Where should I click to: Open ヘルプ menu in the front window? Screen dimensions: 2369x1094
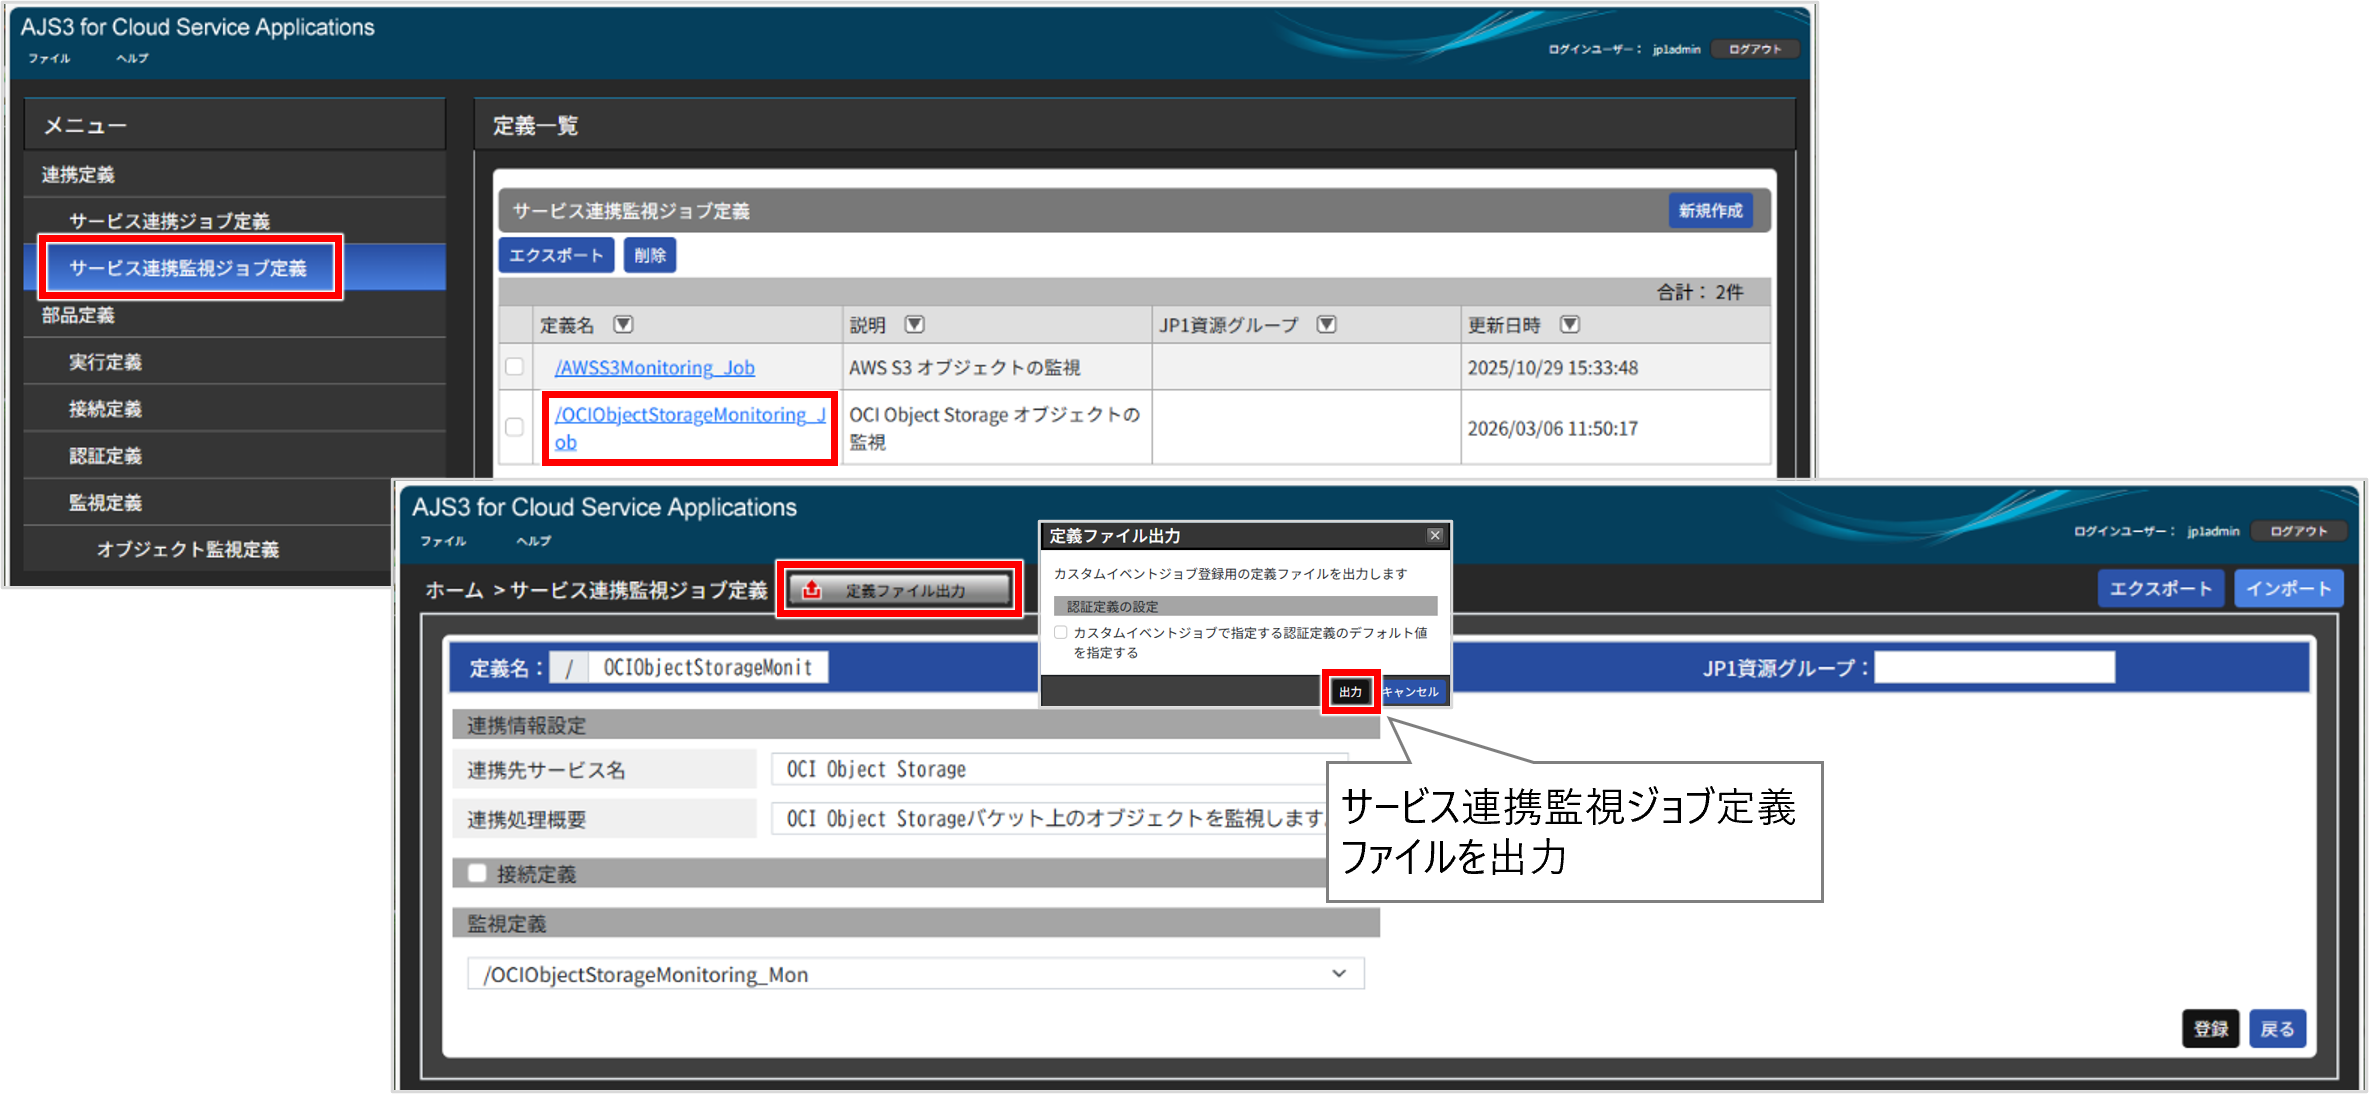click(533, 541)
